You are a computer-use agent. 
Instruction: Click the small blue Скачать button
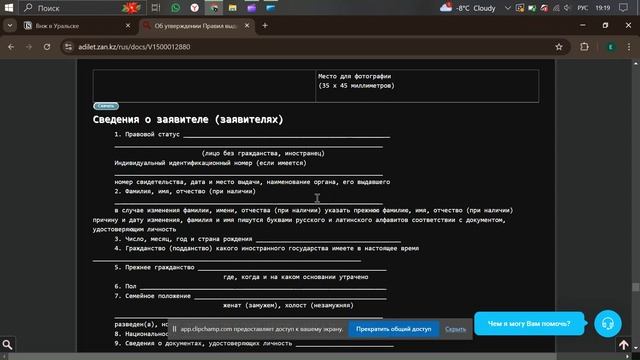[x=106, y=106]
